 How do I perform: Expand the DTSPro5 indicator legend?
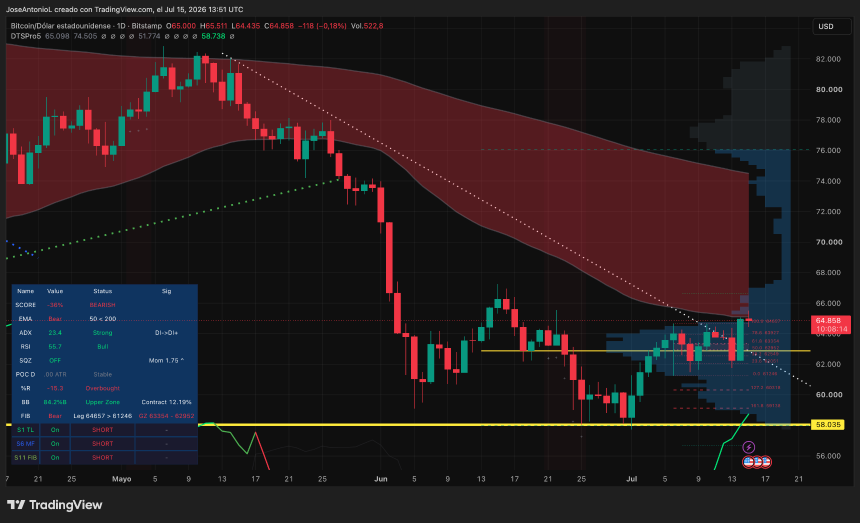pyautogui.click(x=25, y=36)
